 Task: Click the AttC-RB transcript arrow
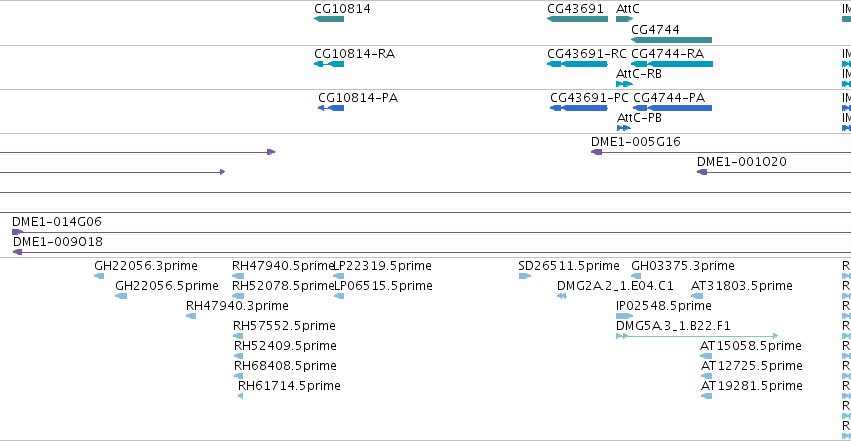click(x=625, y=84)
